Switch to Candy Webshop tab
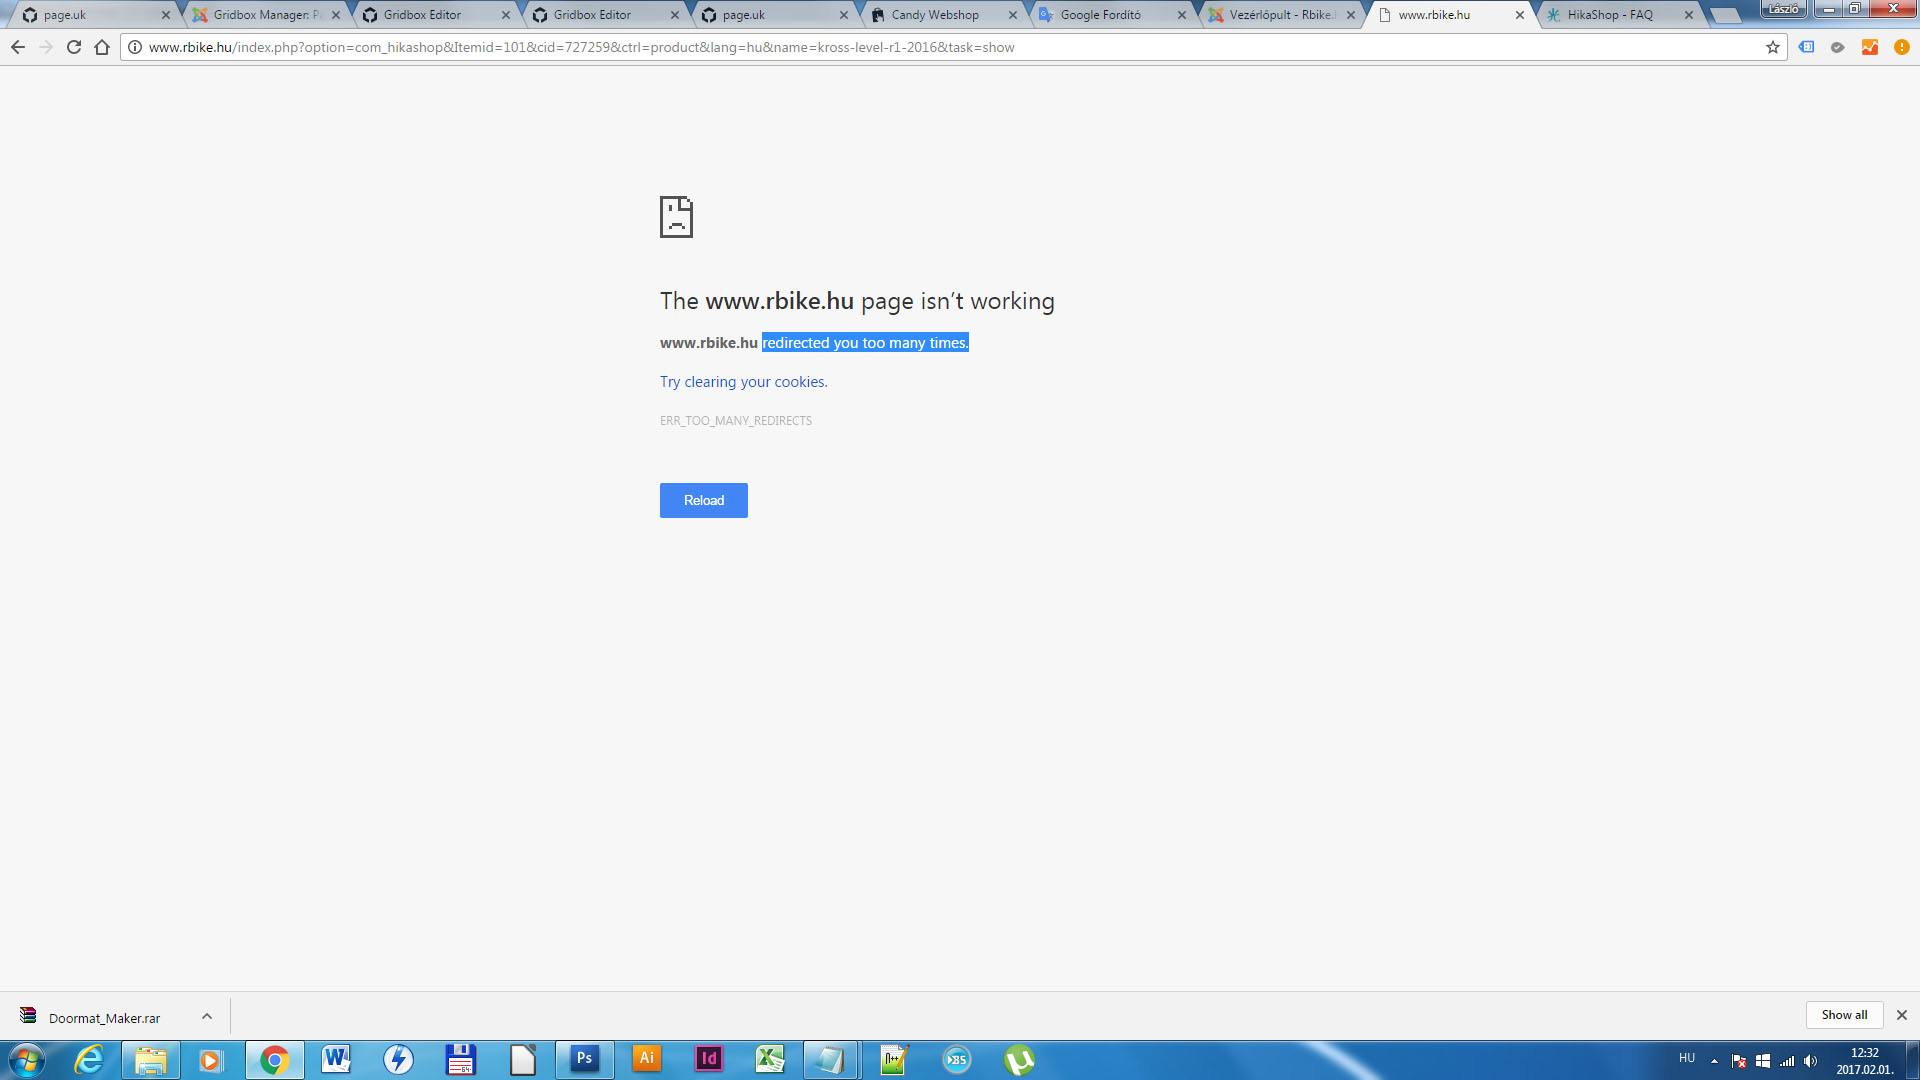1920x1080 pixels. click(935, 15)
